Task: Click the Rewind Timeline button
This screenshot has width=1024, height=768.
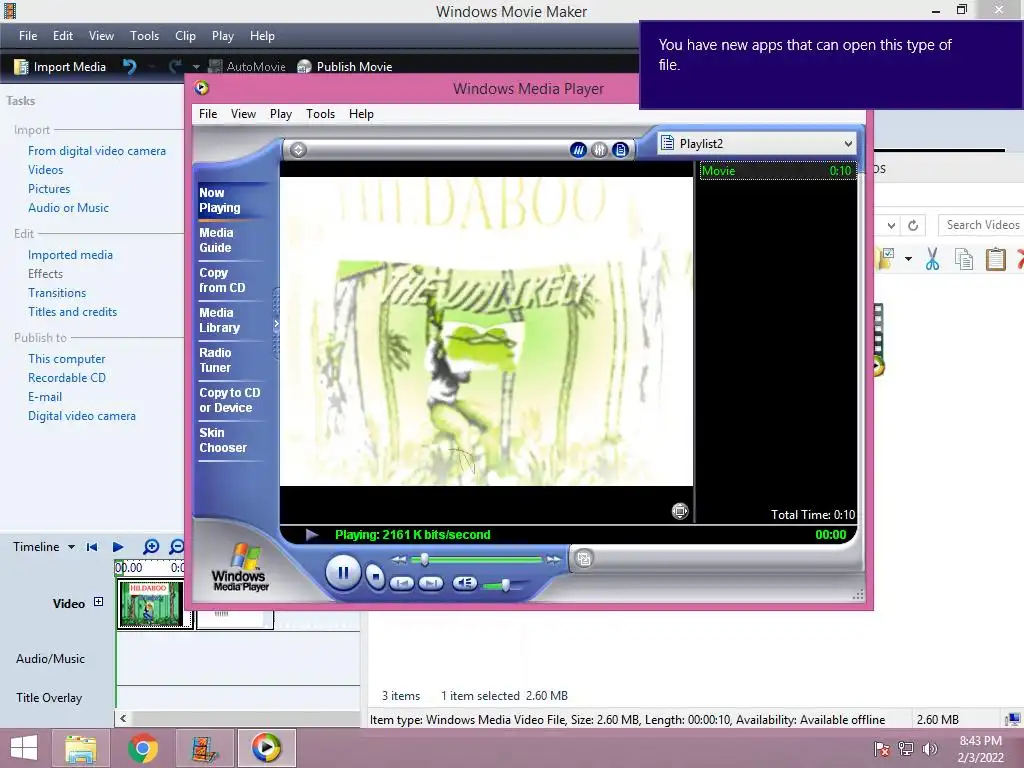Action: [x=92, y=547]
